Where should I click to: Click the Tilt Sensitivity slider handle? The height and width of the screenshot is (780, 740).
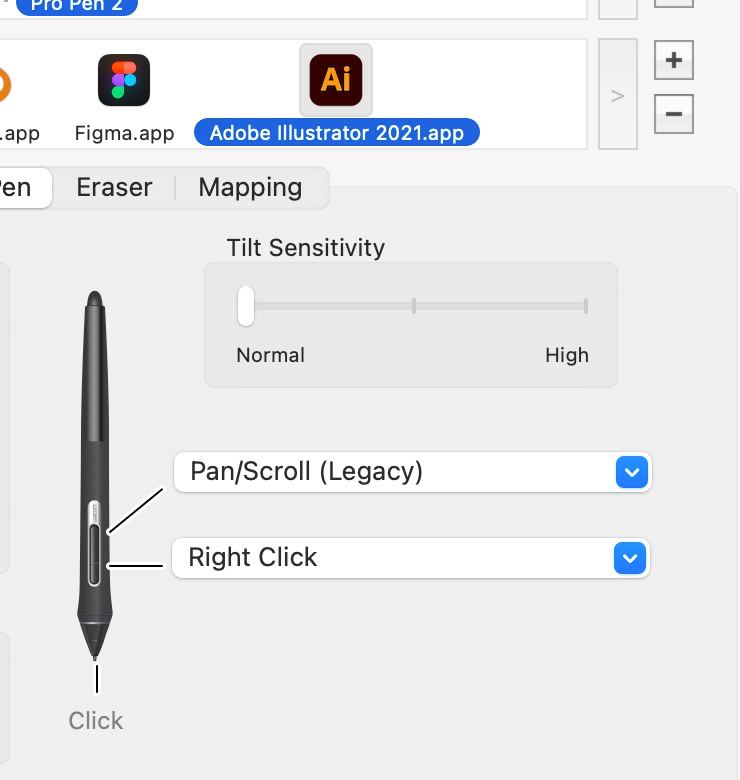point(246,306)
